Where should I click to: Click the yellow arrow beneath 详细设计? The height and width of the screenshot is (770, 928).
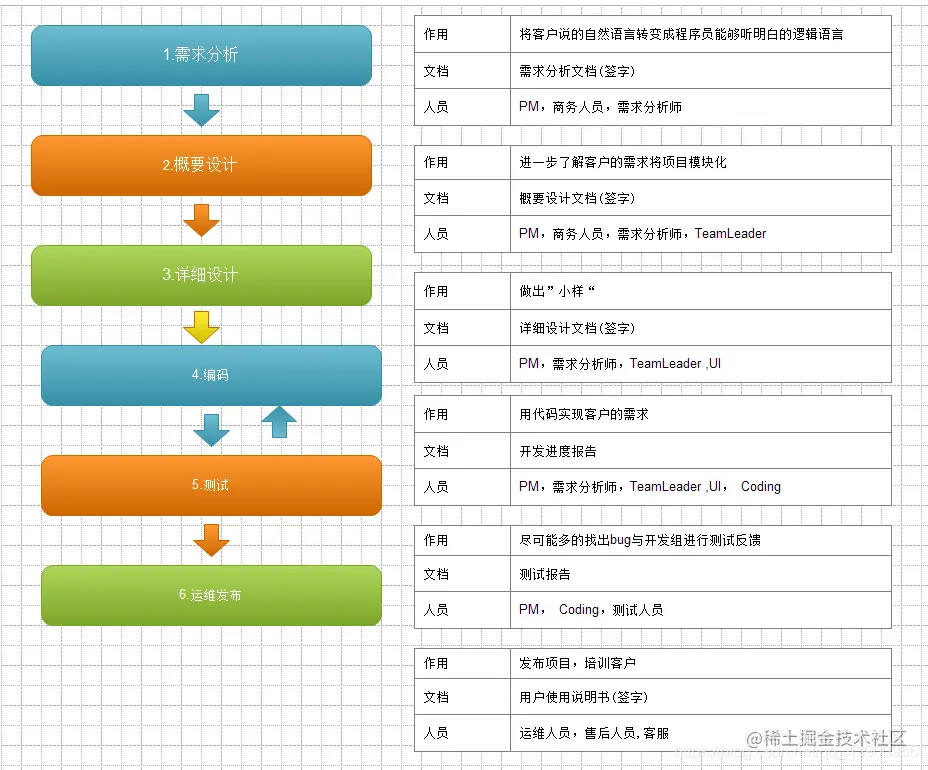tap(202, 325)
